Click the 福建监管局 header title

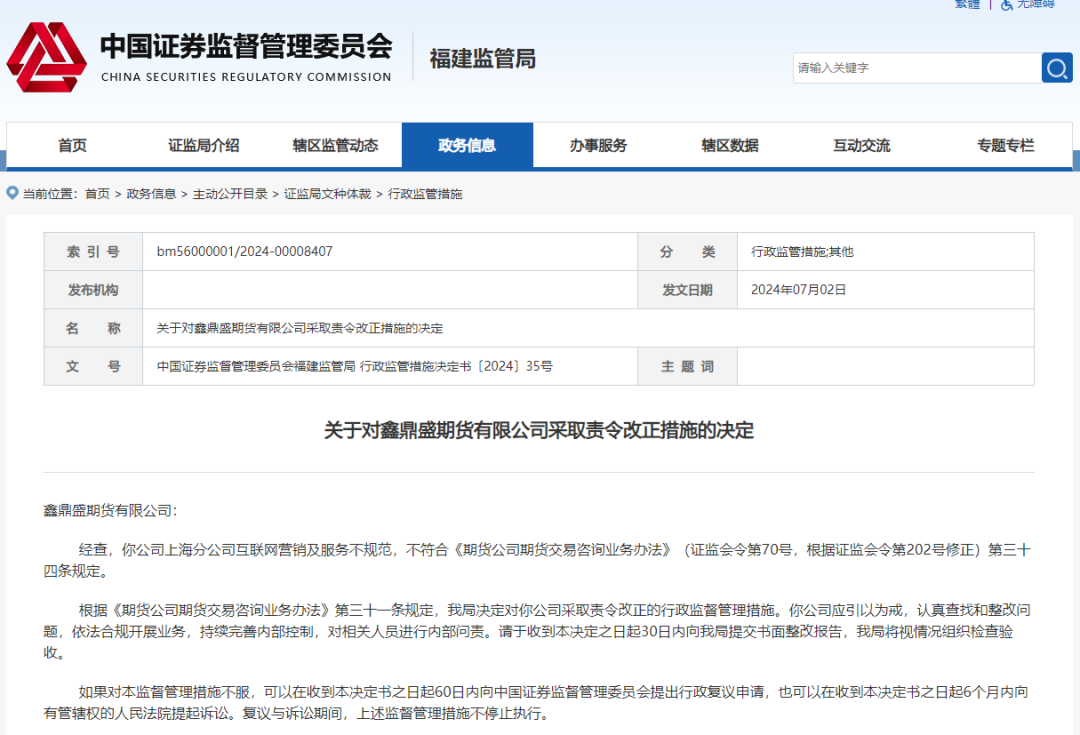tap(483, 59)
